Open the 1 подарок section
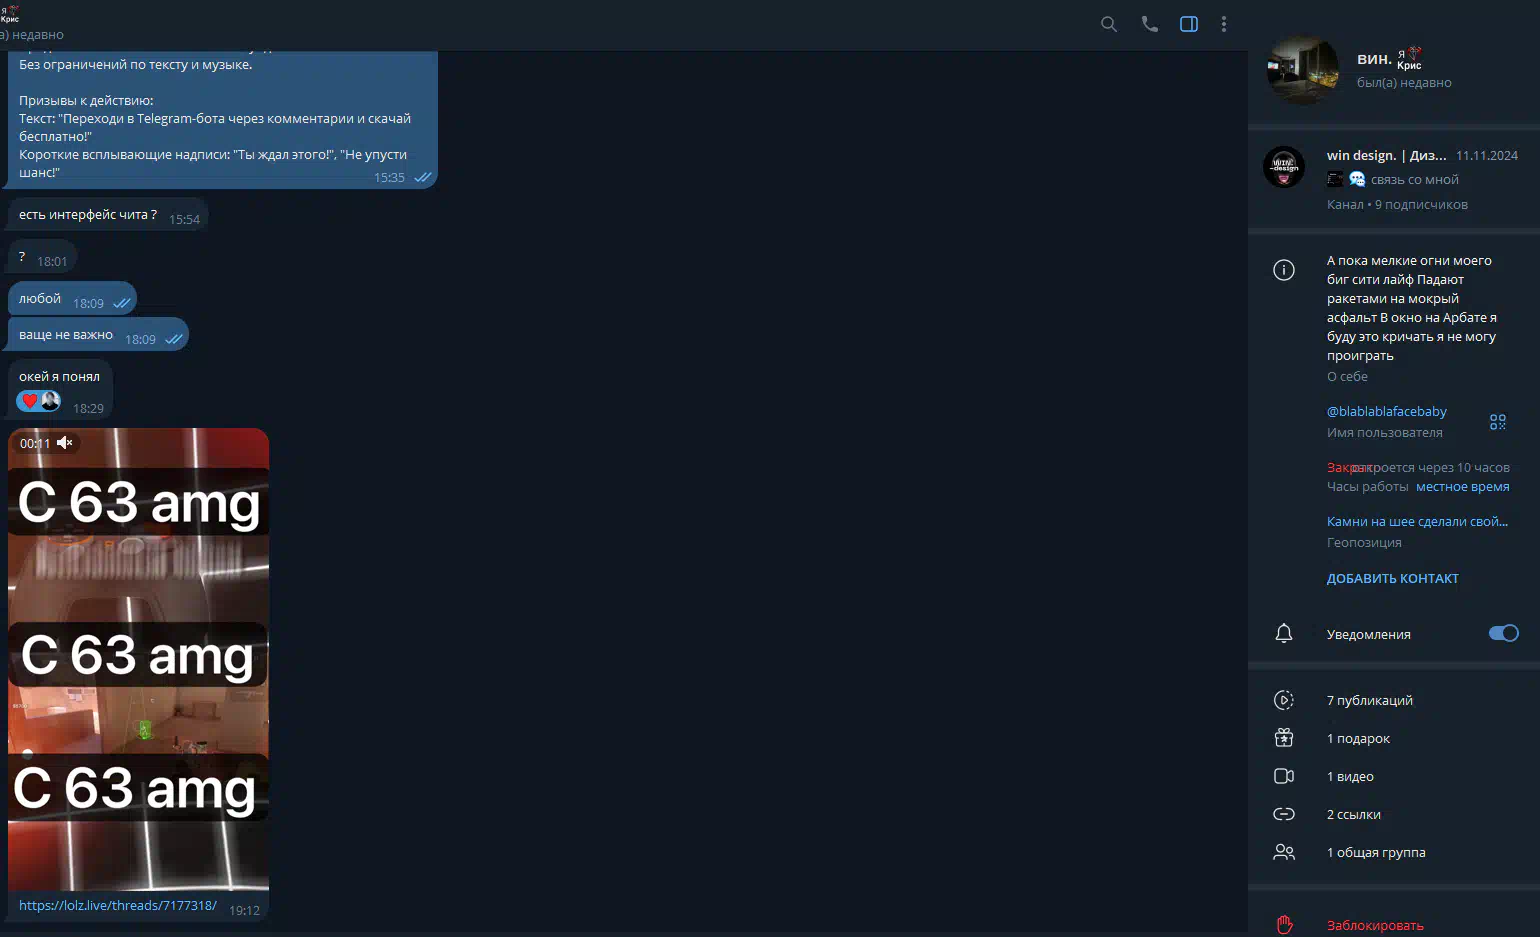 point(1358,738)
